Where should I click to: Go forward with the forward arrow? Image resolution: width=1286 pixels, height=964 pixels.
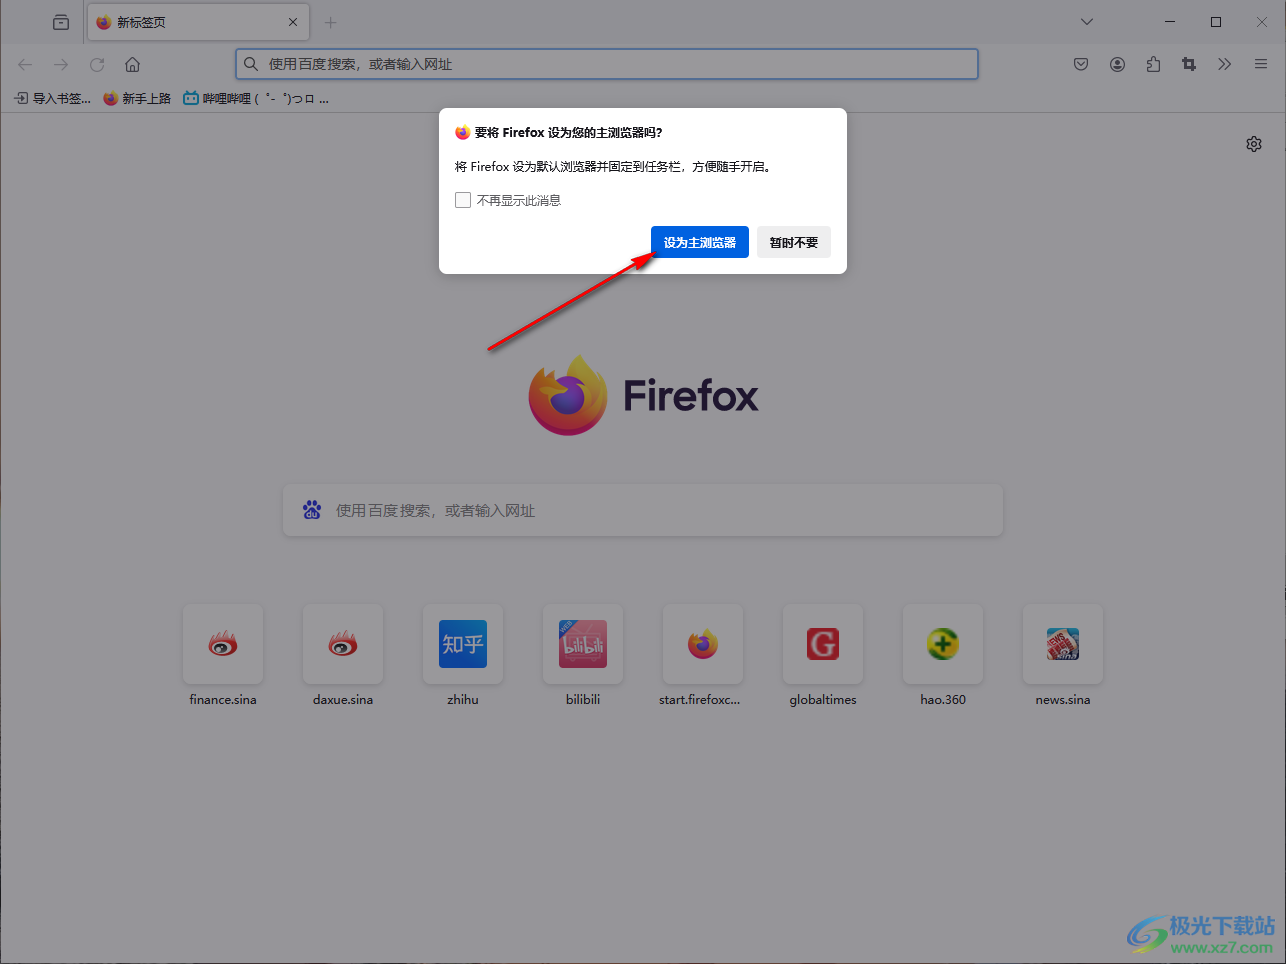tap(61, 64)
